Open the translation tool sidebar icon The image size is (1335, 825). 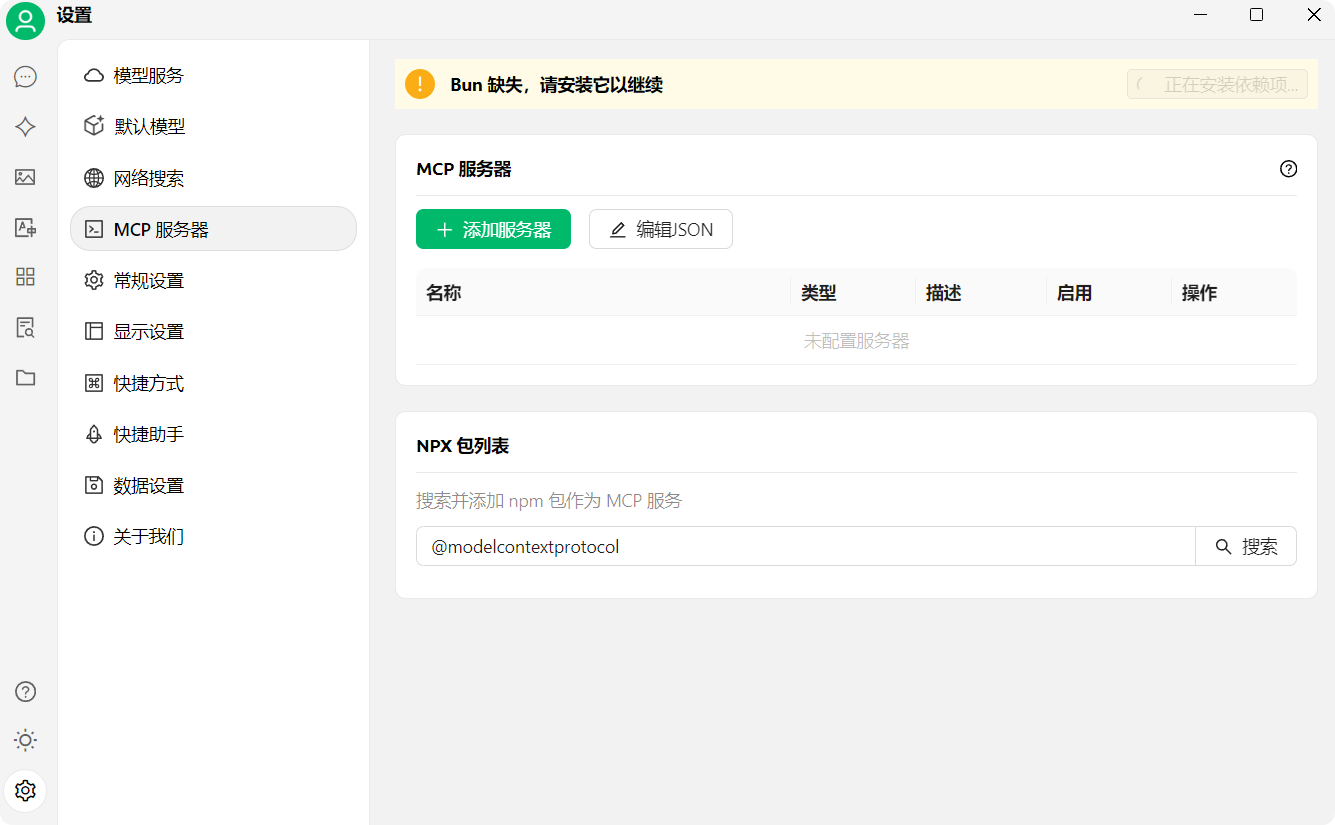coord(25,227)
